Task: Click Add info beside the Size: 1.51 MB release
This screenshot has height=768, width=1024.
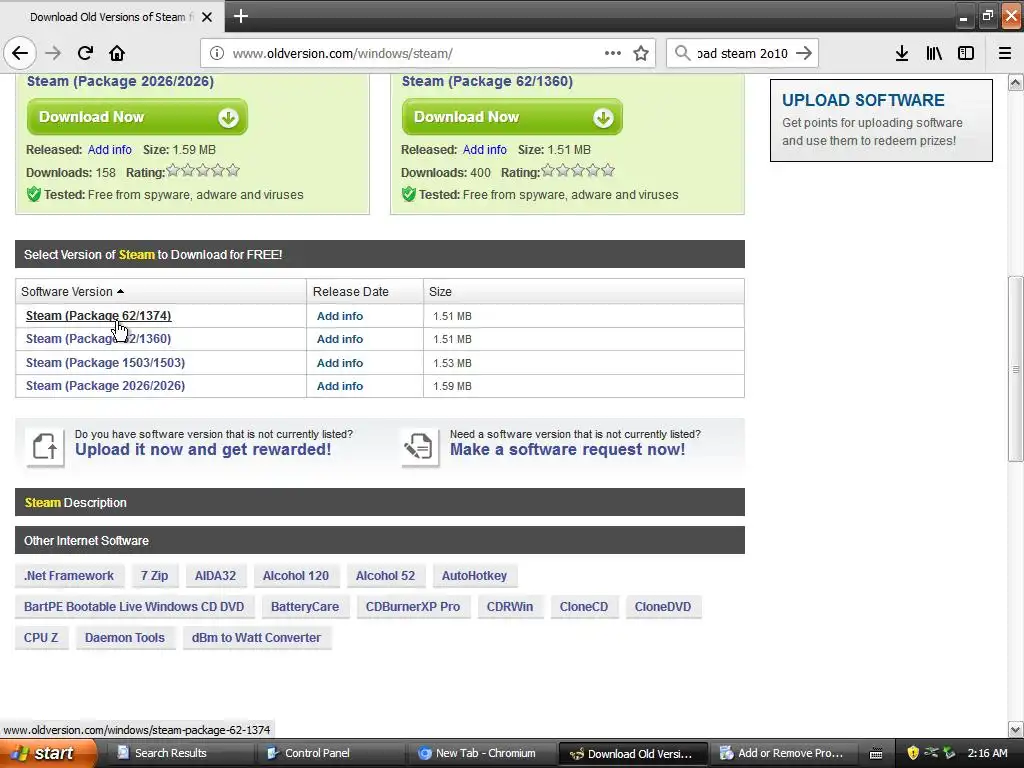Action: pos(485,150)
